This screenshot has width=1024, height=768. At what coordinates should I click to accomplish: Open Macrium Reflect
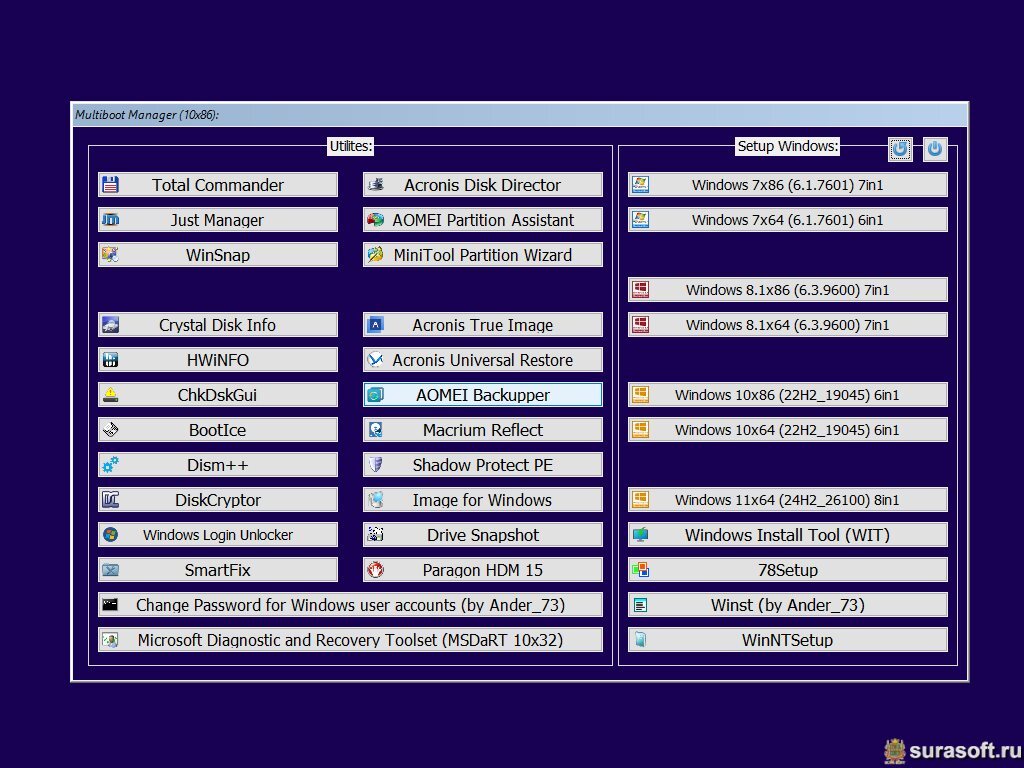[483, 430]
